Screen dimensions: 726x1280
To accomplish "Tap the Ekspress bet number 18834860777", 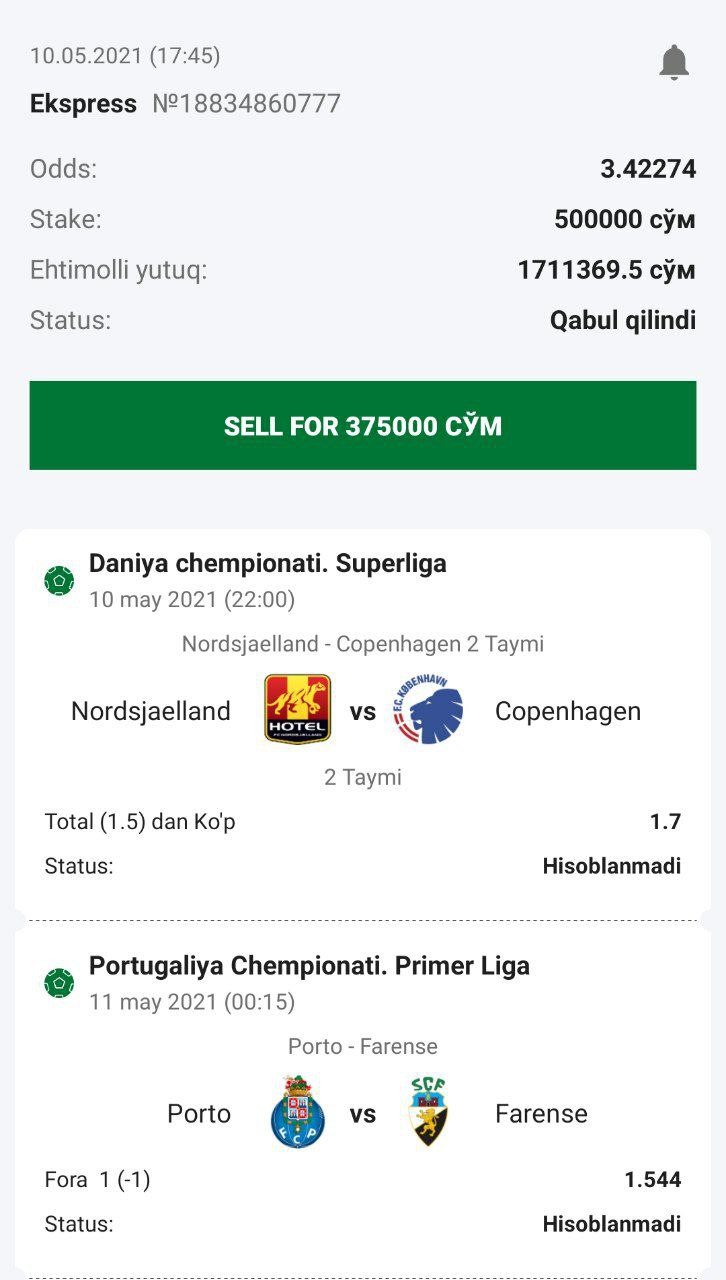I will (246, 104).
